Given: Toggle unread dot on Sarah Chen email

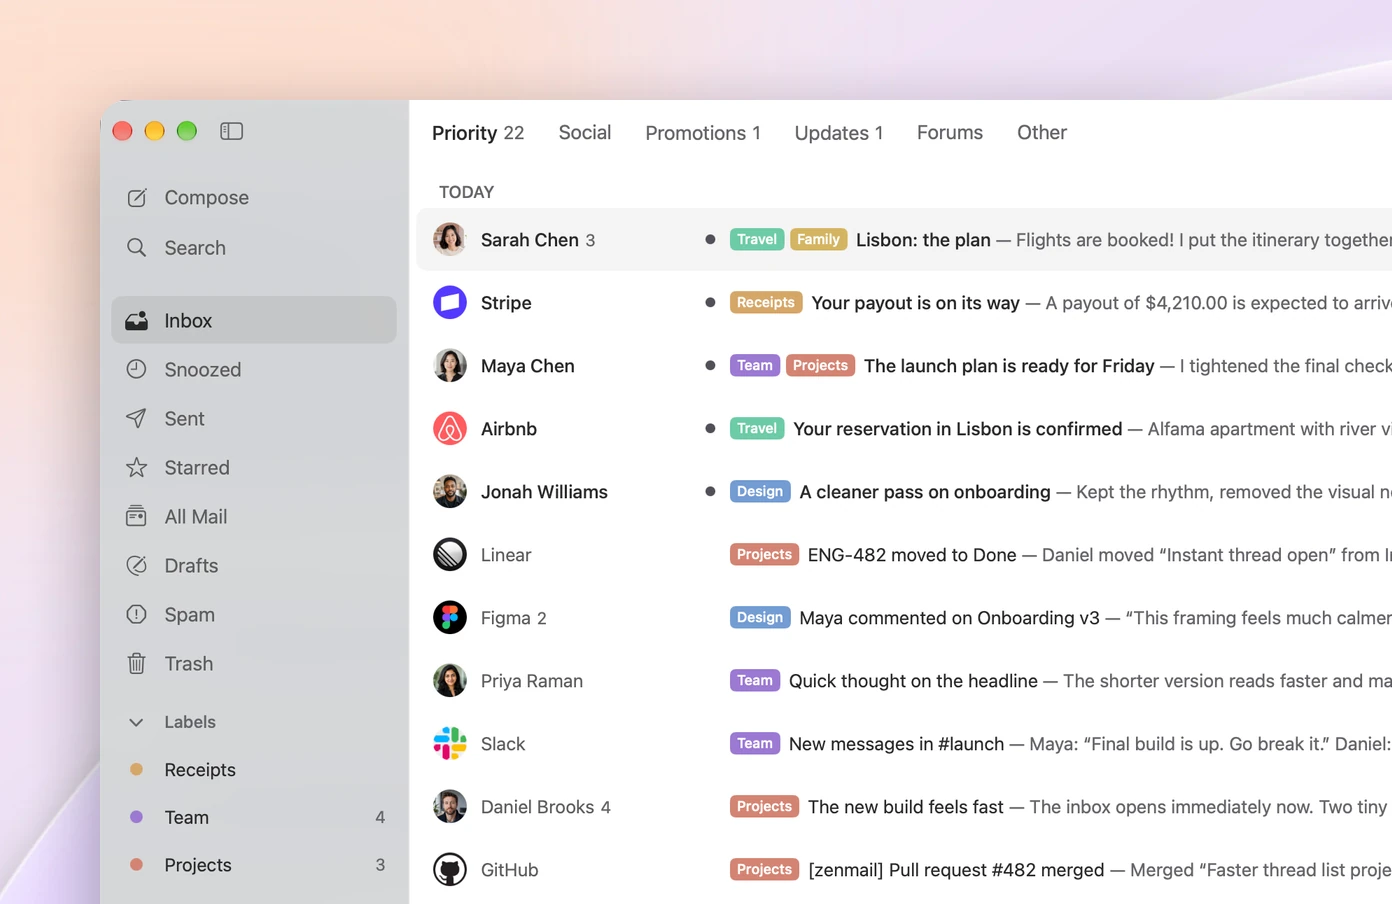Looking at the screenshot, I should tap(710, 240).
